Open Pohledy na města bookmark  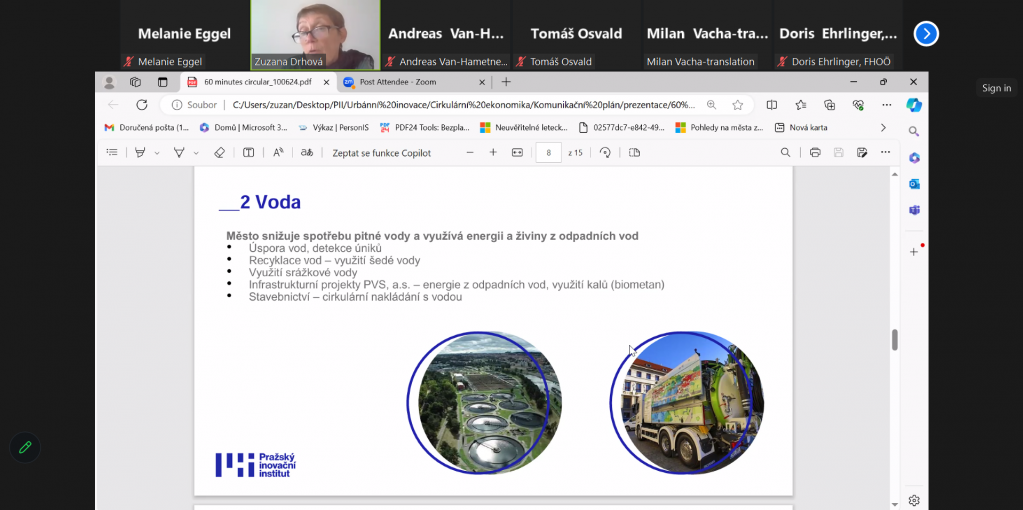click(720, 128)
